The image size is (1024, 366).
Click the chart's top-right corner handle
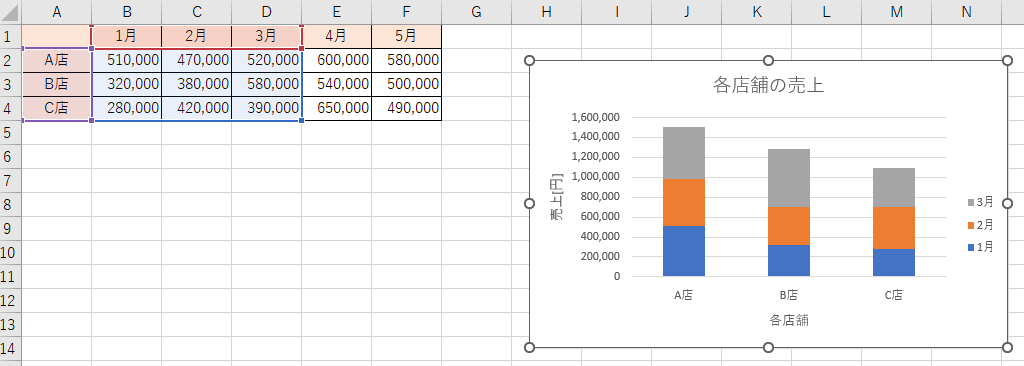tap(1007, 61)
